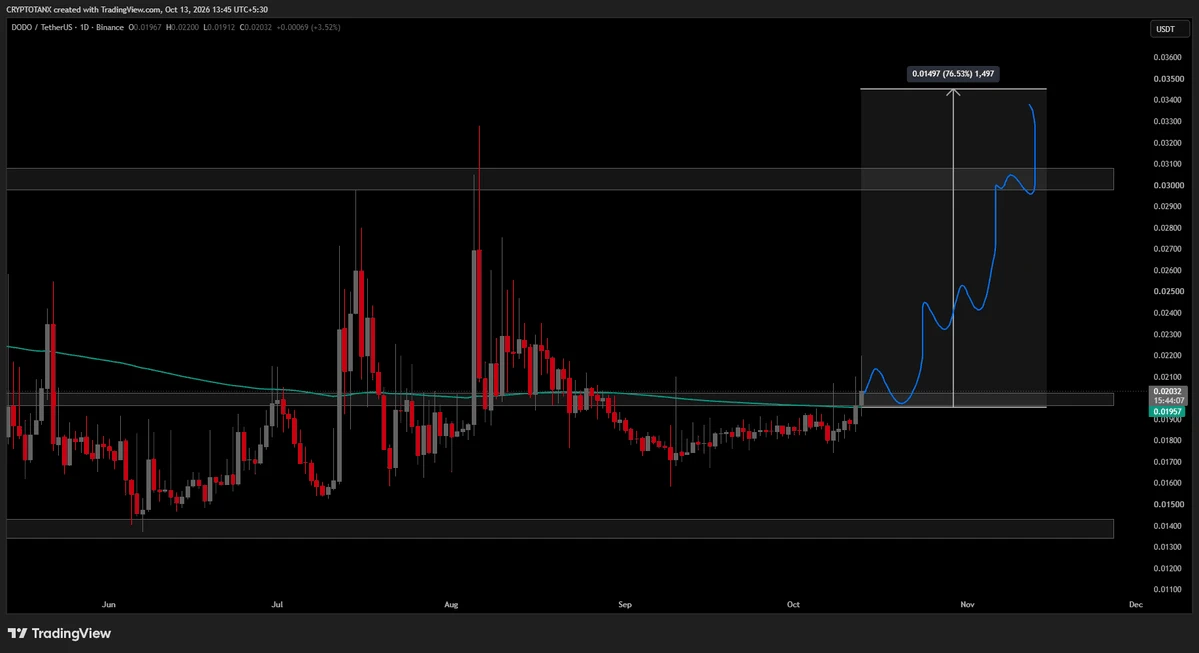This screenshot has width=1199, height=653.
Task: Click the 0.03600 price scale label
Action: [x=1168, y=57]
